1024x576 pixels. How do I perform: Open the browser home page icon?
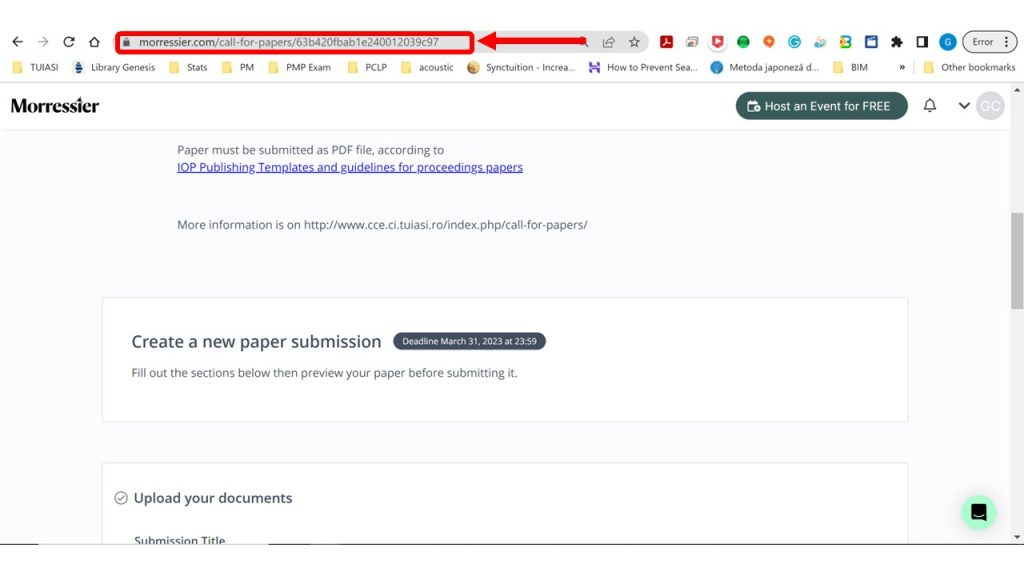pos(94,42)
